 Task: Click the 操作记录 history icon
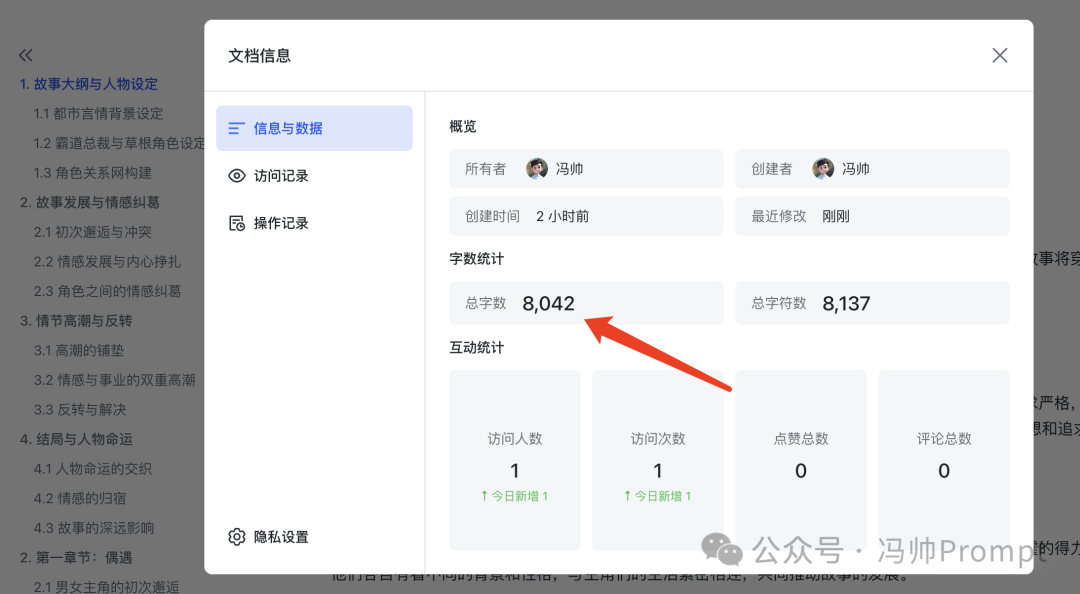[236, 223]
